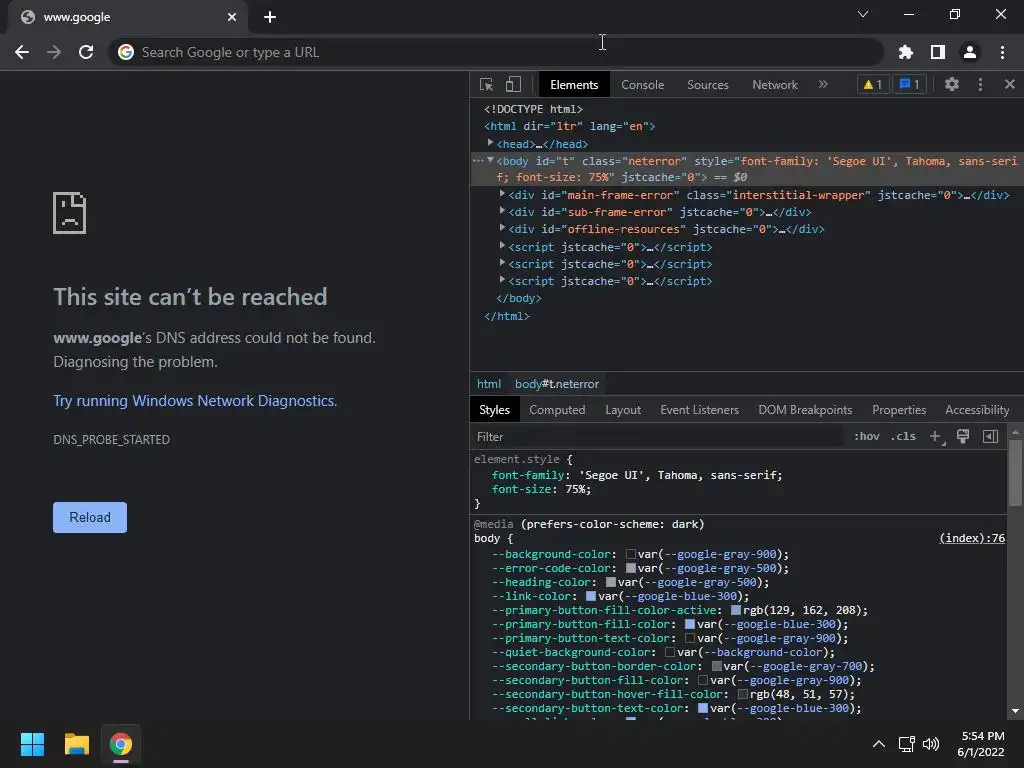Click body#t.neterror breadcrumb
The height and width of the screenshot is (768, 1024).
[556, 384]
